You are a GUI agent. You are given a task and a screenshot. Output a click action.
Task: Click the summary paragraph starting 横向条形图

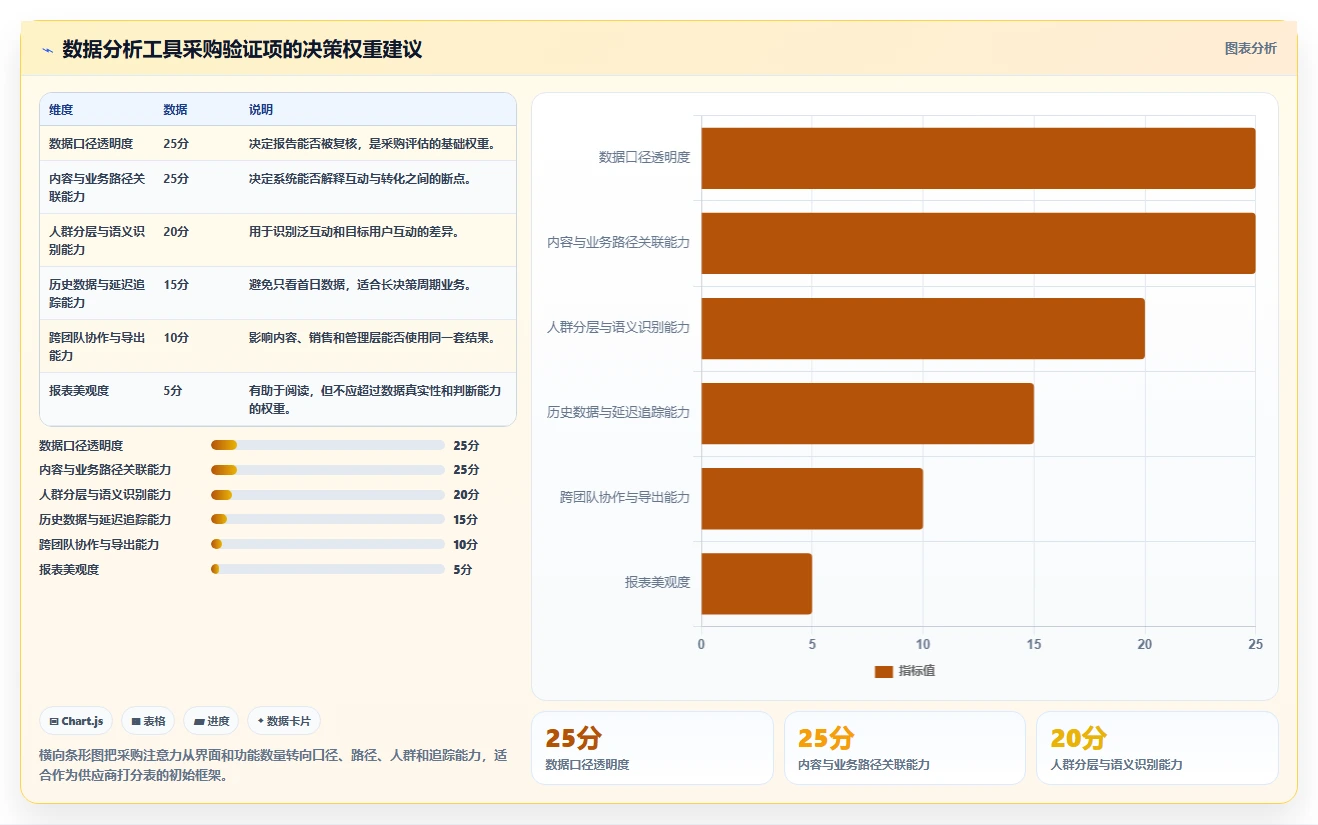(273, 765)
